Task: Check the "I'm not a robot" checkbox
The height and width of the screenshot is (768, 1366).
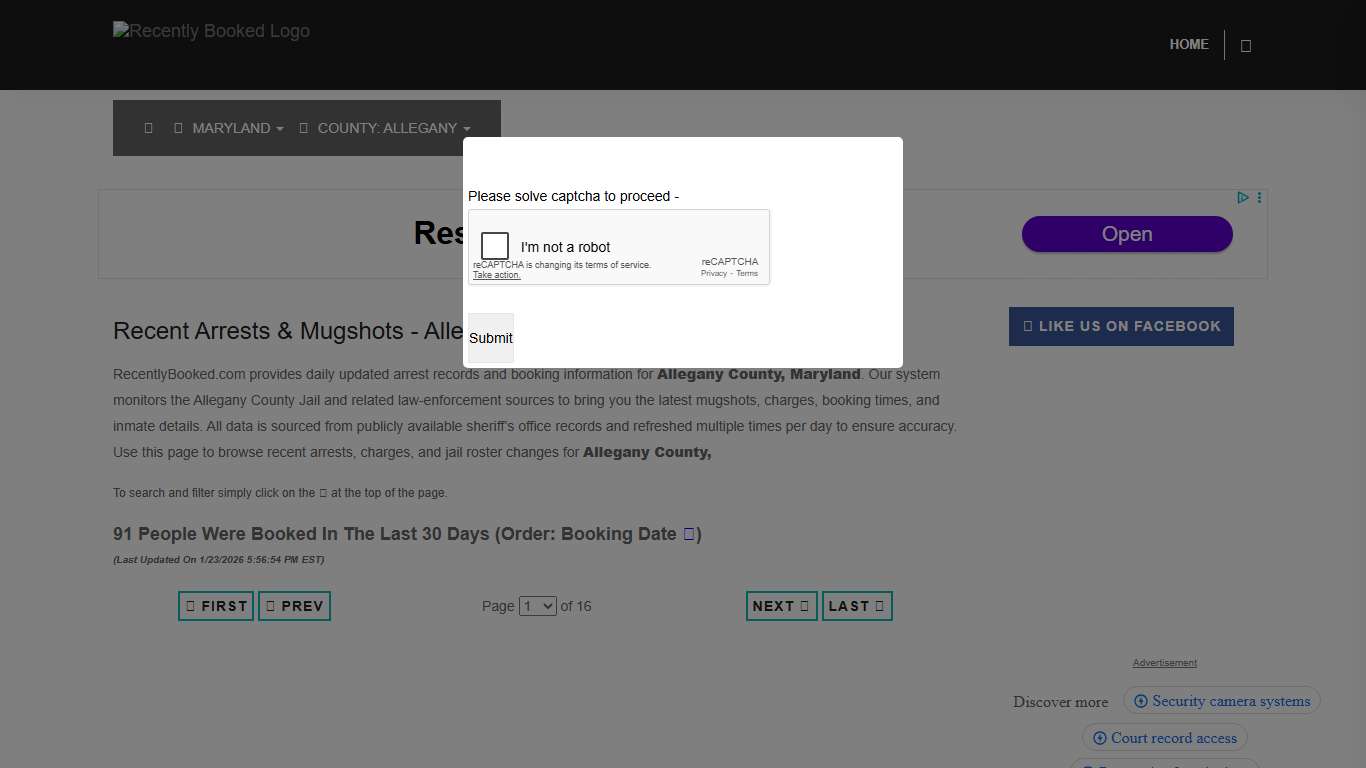Action: pos(495,246)
